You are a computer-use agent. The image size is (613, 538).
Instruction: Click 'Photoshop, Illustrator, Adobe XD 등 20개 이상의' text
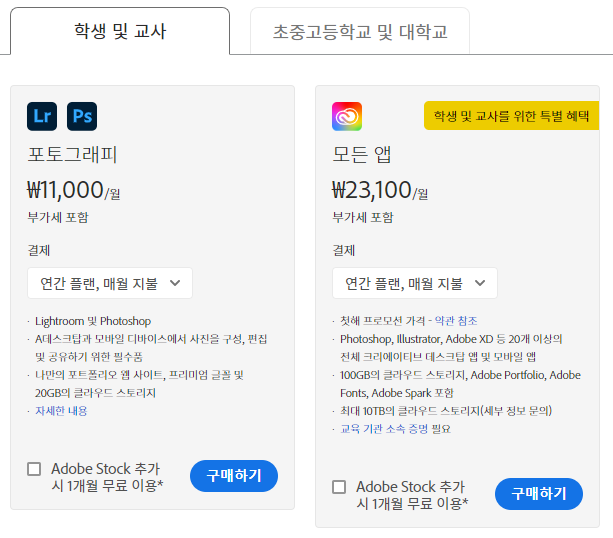coord(451,339)
